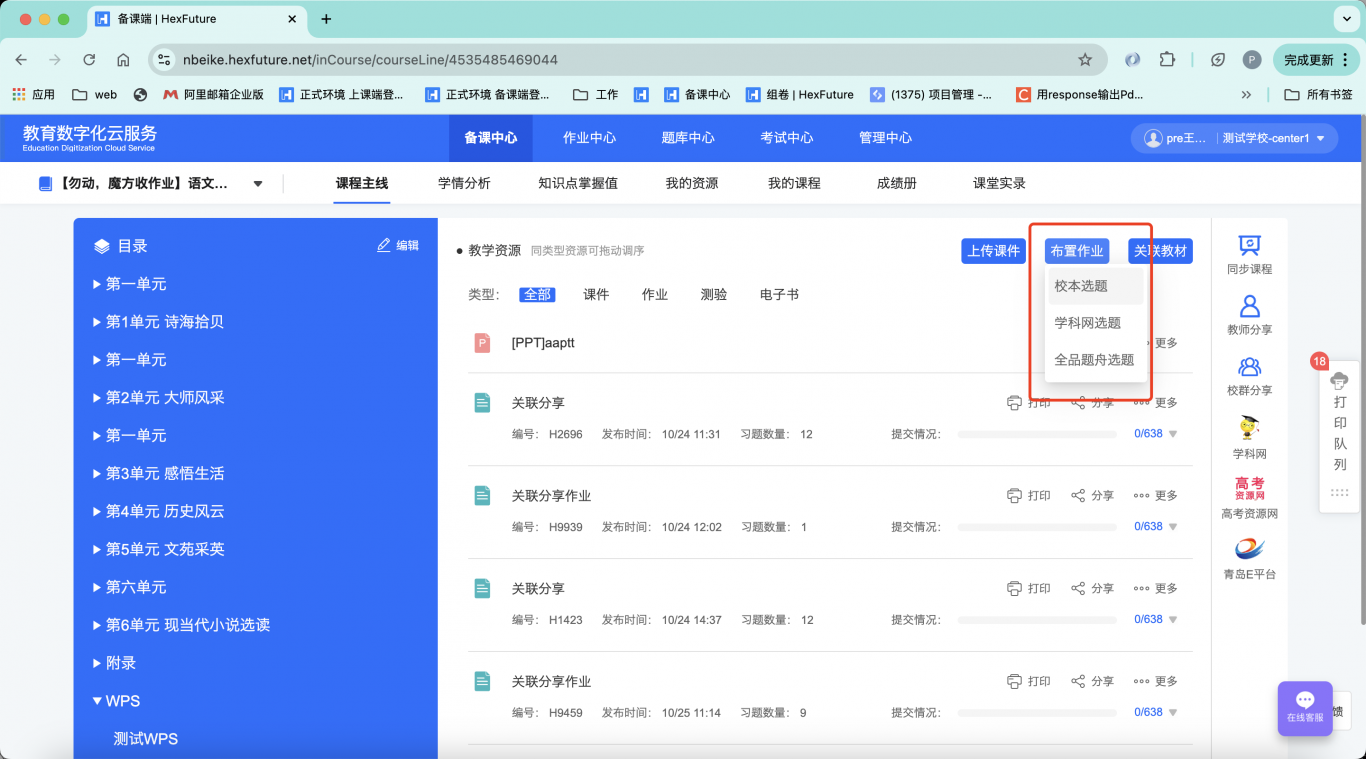
Task: Click the 布置作业 button
Action: coord(1077,251)
